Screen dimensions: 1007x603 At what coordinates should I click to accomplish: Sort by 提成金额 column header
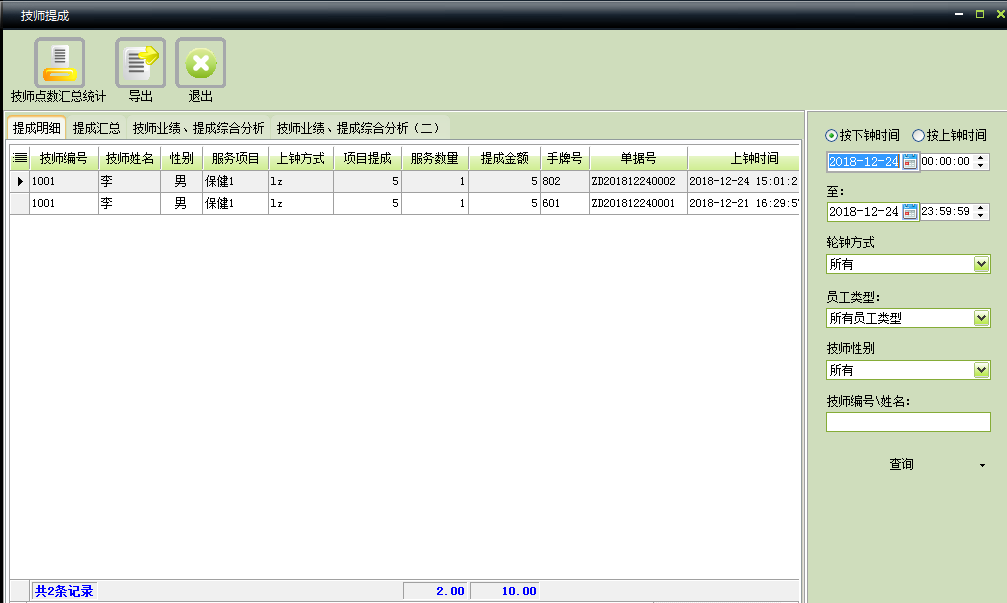[x=504, y=158]
